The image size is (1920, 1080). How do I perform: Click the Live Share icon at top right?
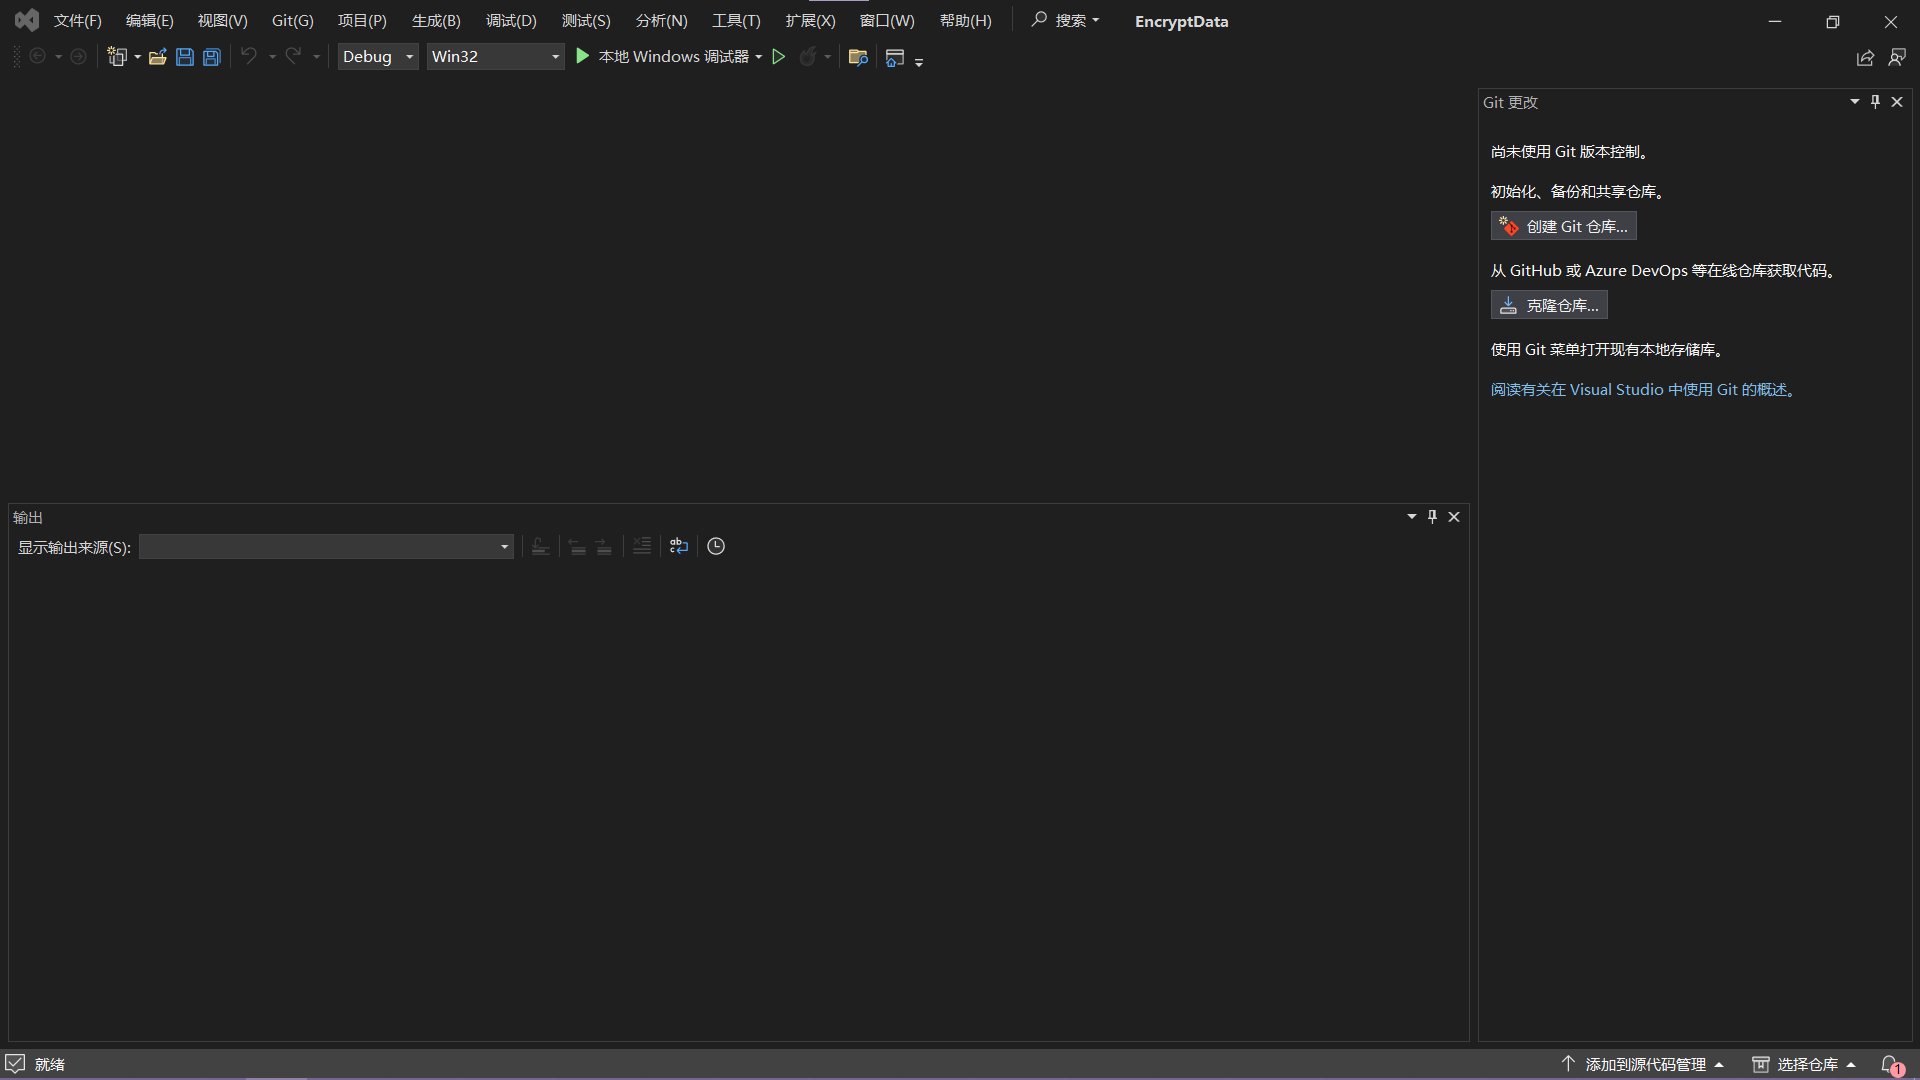(x=1865, y=58)
